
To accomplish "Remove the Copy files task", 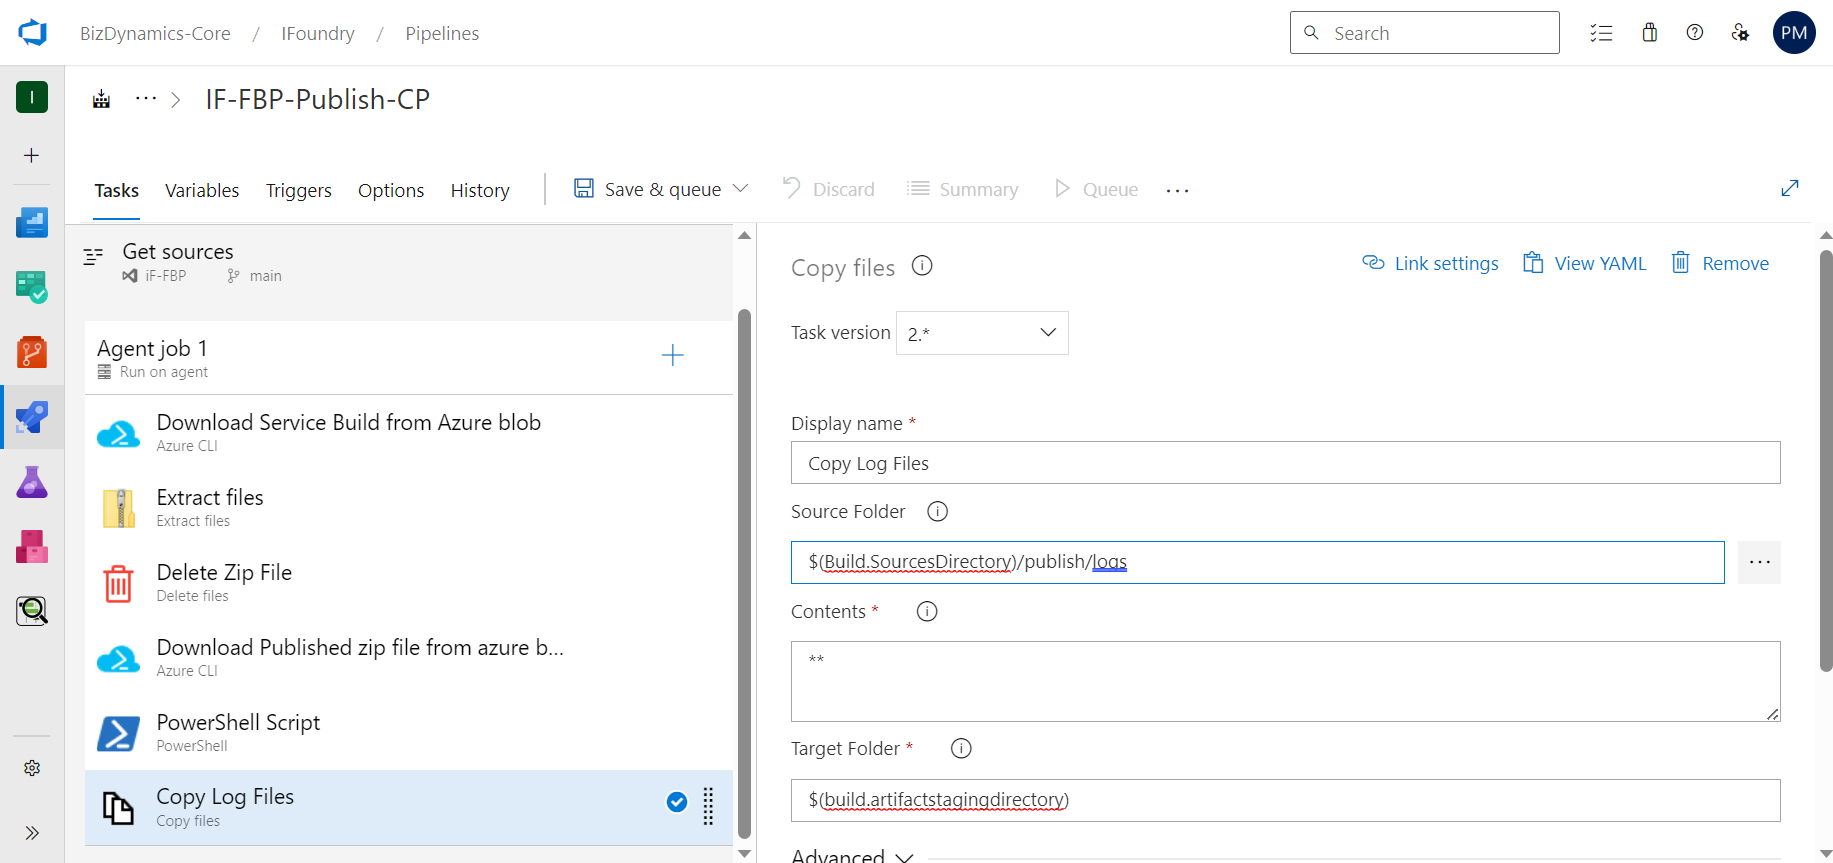I will click(x=1720, y=263).
